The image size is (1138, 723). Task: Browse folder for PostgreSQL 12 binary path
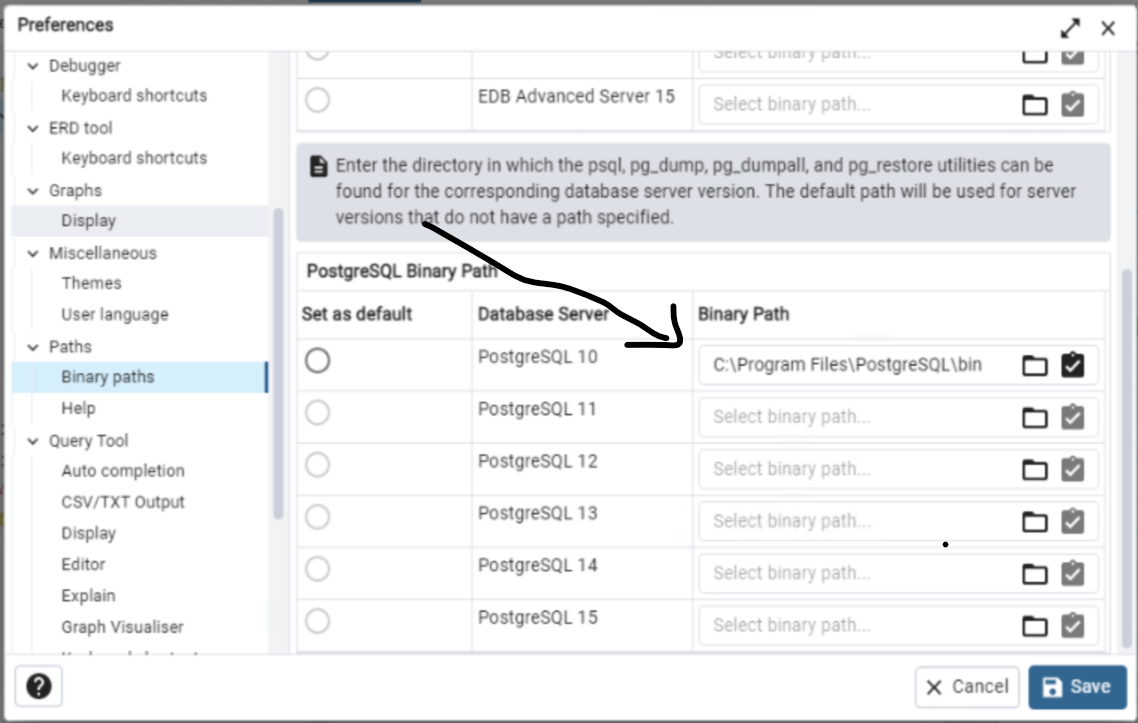coord(1034,470)
